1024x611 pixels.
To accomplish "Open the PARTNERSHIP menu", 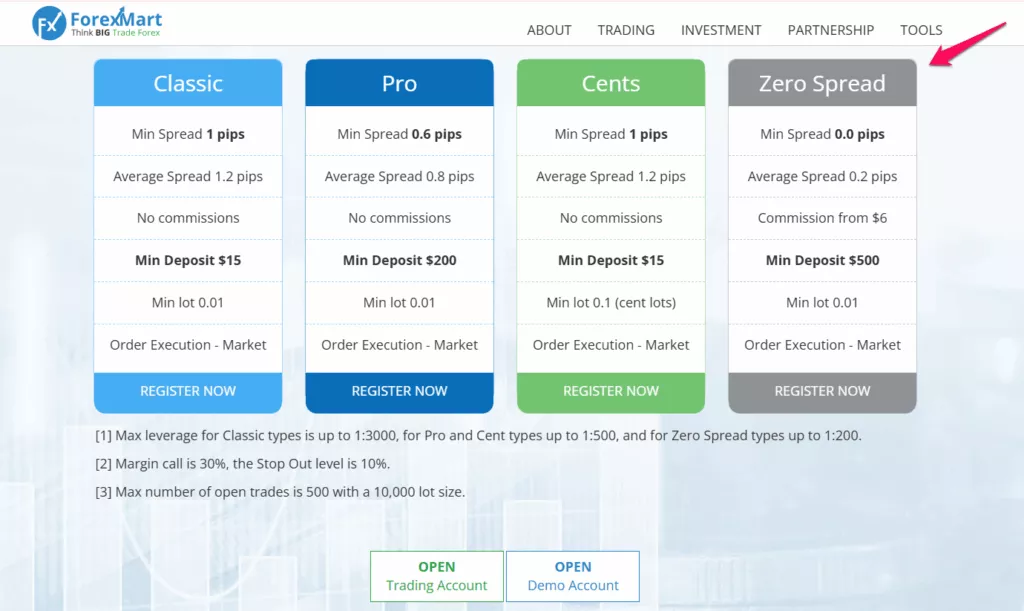I will [831, 30].
